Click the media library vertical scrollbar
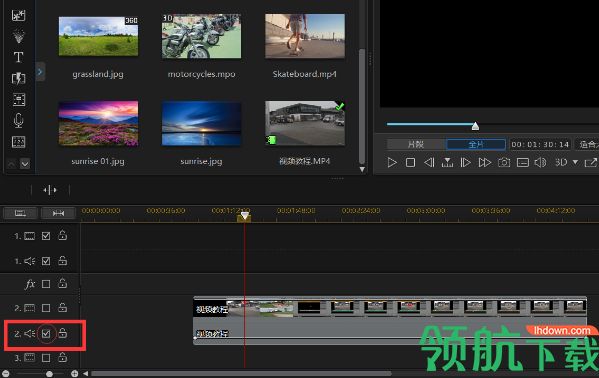The height and width of the screenshot is (378, 599). pyautogui.click(x=362, y=106)
